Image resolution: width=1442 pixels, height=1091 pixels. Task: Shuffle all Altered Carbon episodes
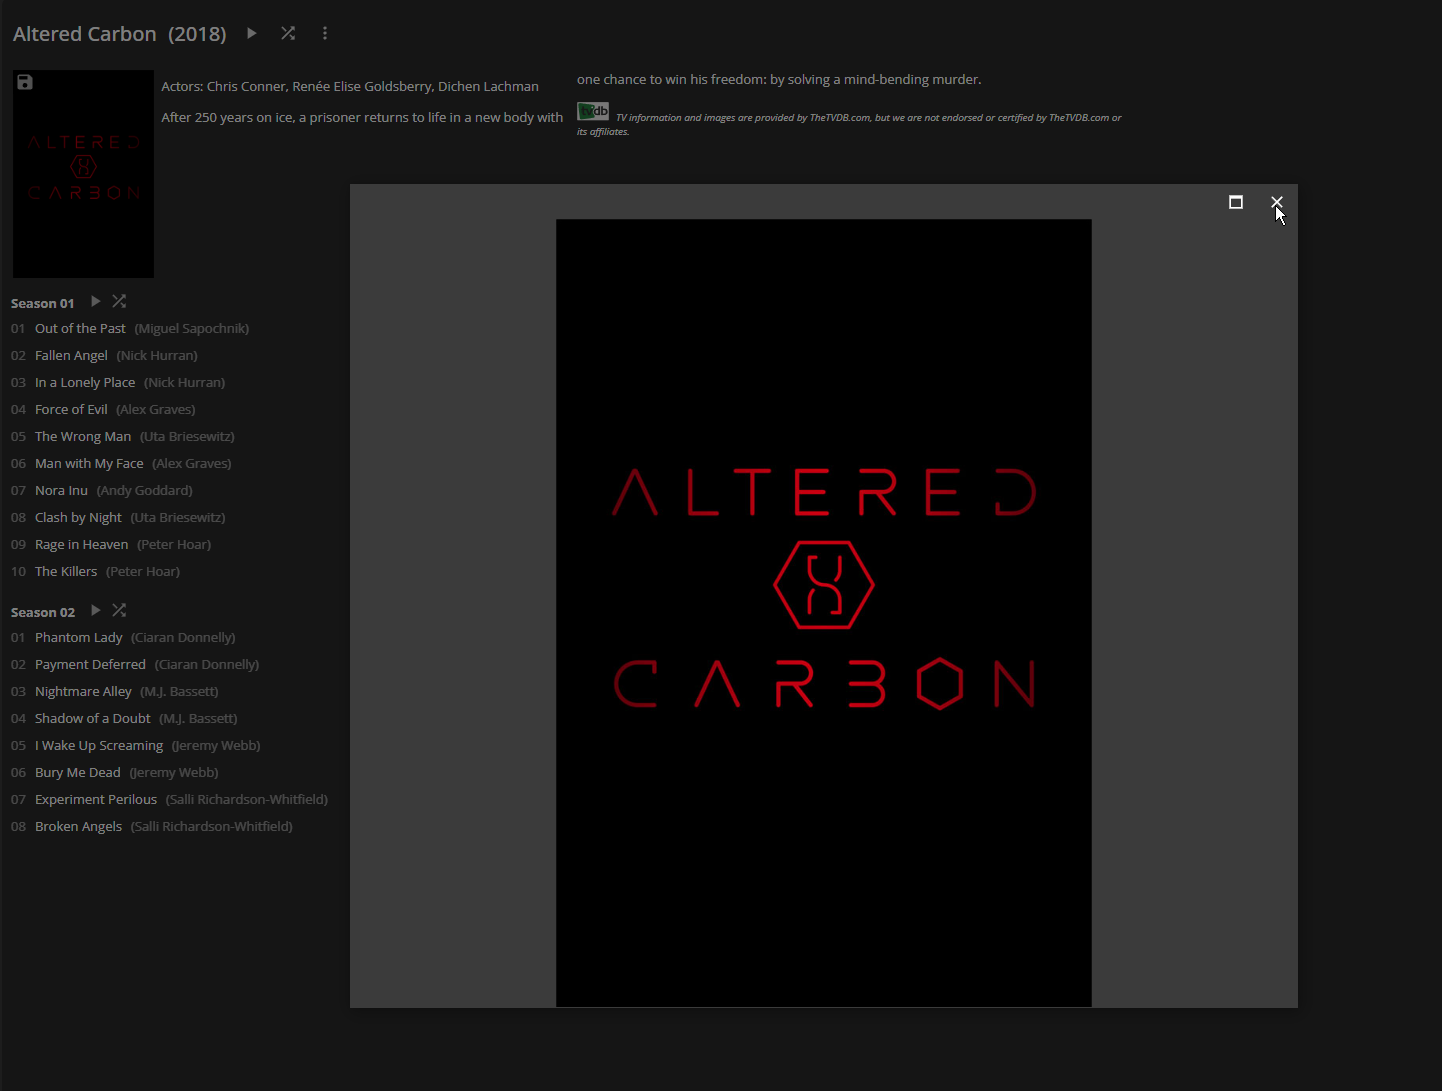[288, 33]
